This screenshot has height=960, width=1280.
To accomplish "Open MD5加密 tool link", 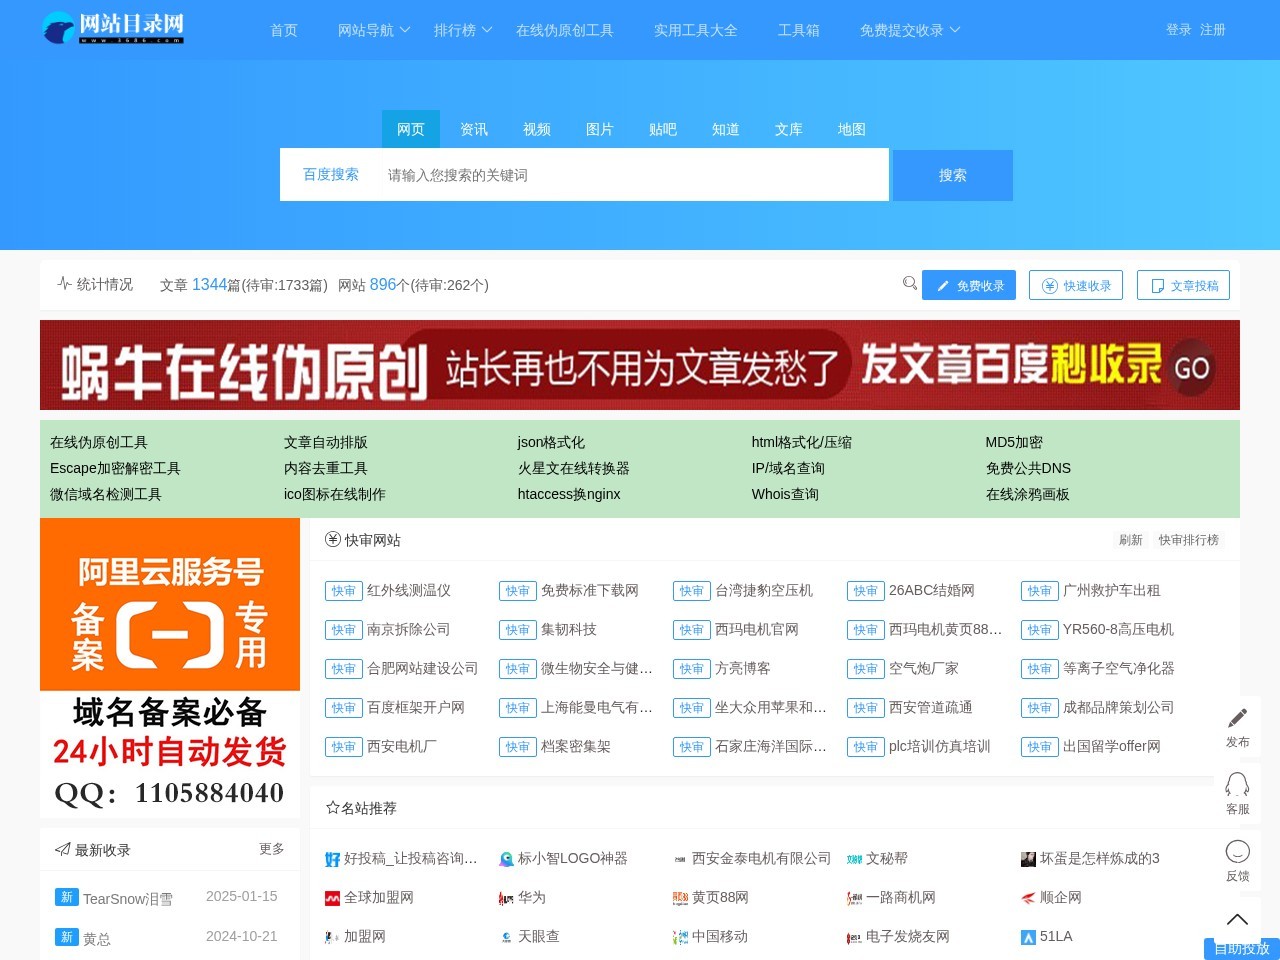I will click(x=1014, y=442).
